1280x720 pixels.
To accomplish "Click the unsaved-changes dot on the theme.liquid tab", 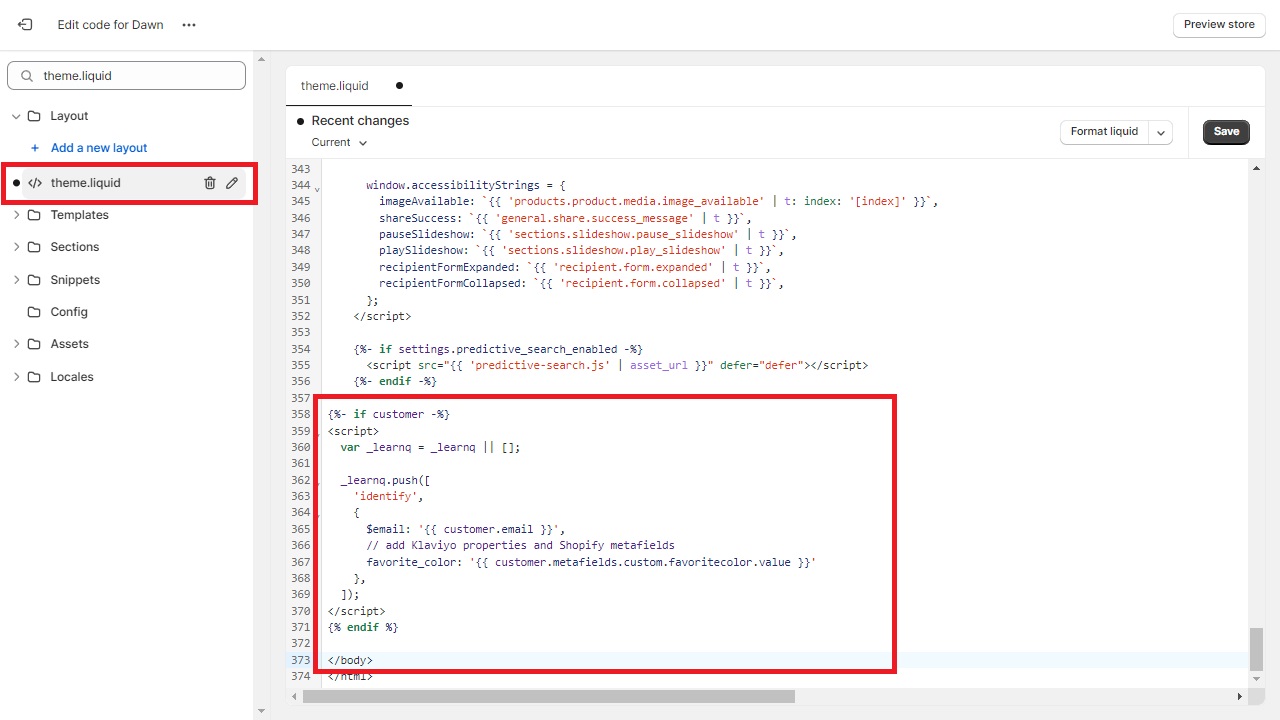I will tap(399, 86).
